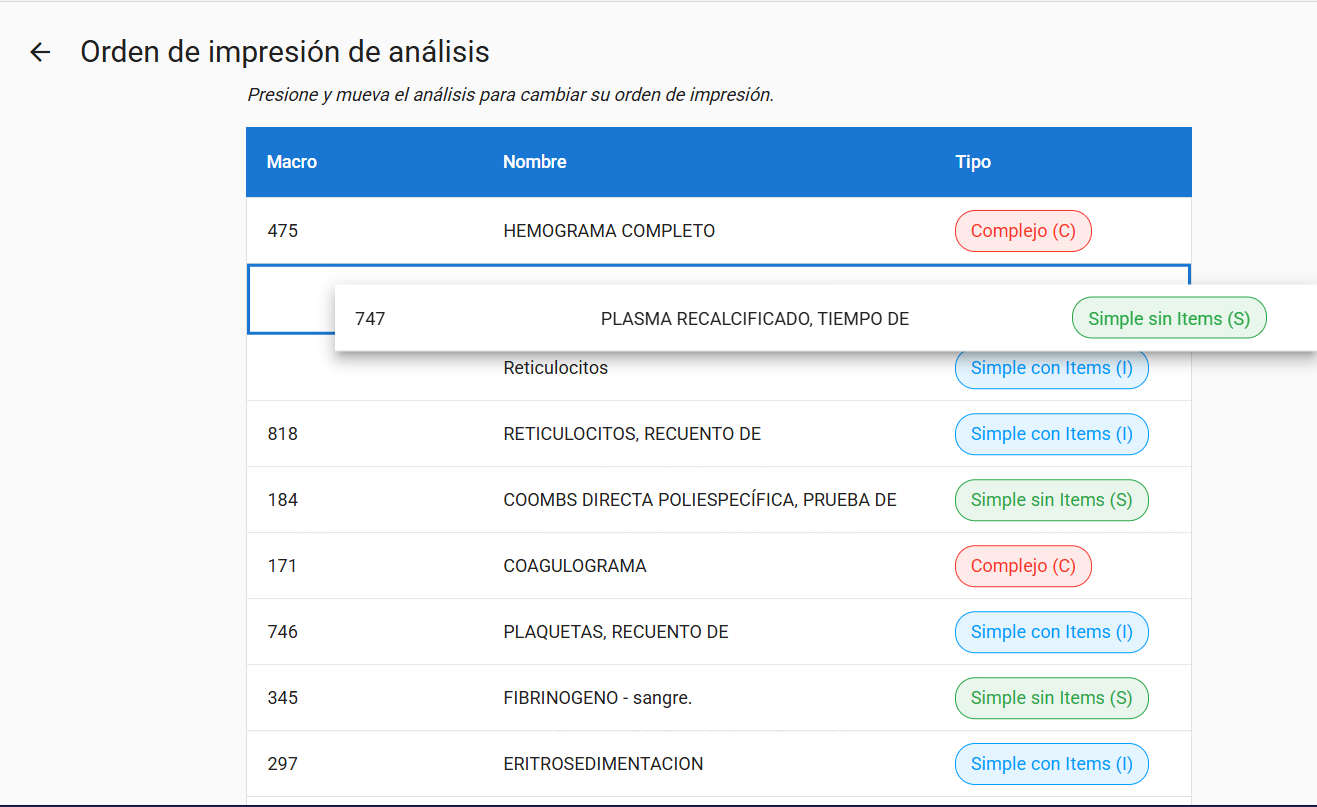Click macro number 818
The width and height of the screenshot is (1317, 807).
[283, 434]
